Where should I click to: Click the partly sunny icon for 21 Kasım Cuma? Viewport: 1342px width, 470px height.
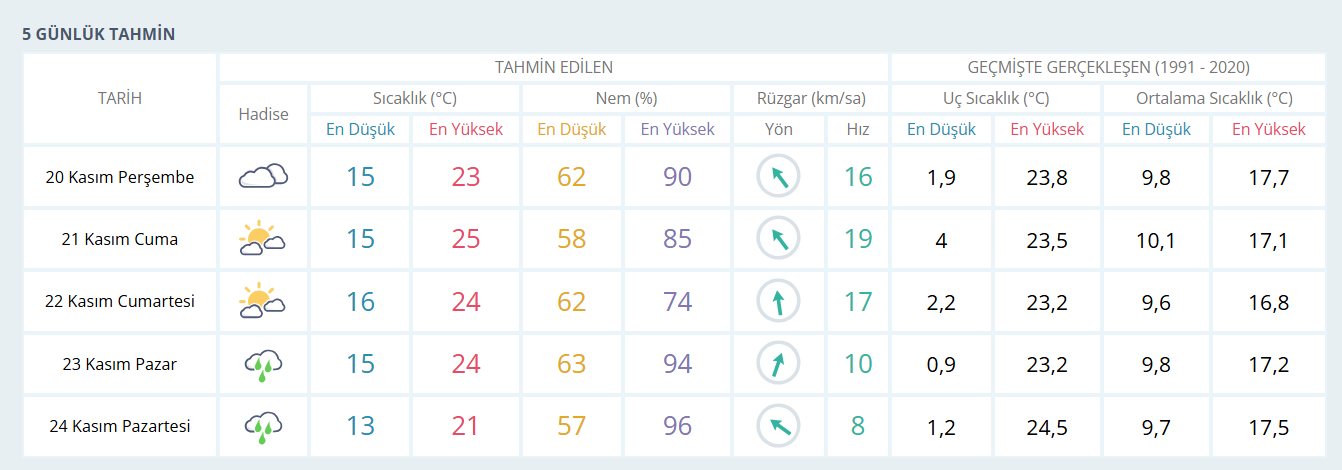pos(263,239)
